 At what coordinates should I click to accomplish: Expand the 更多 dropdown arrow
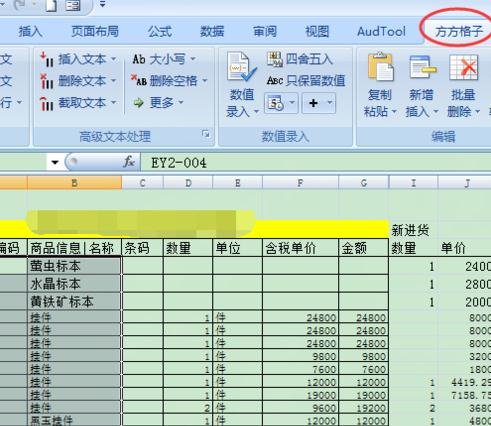tap(181, 102)
